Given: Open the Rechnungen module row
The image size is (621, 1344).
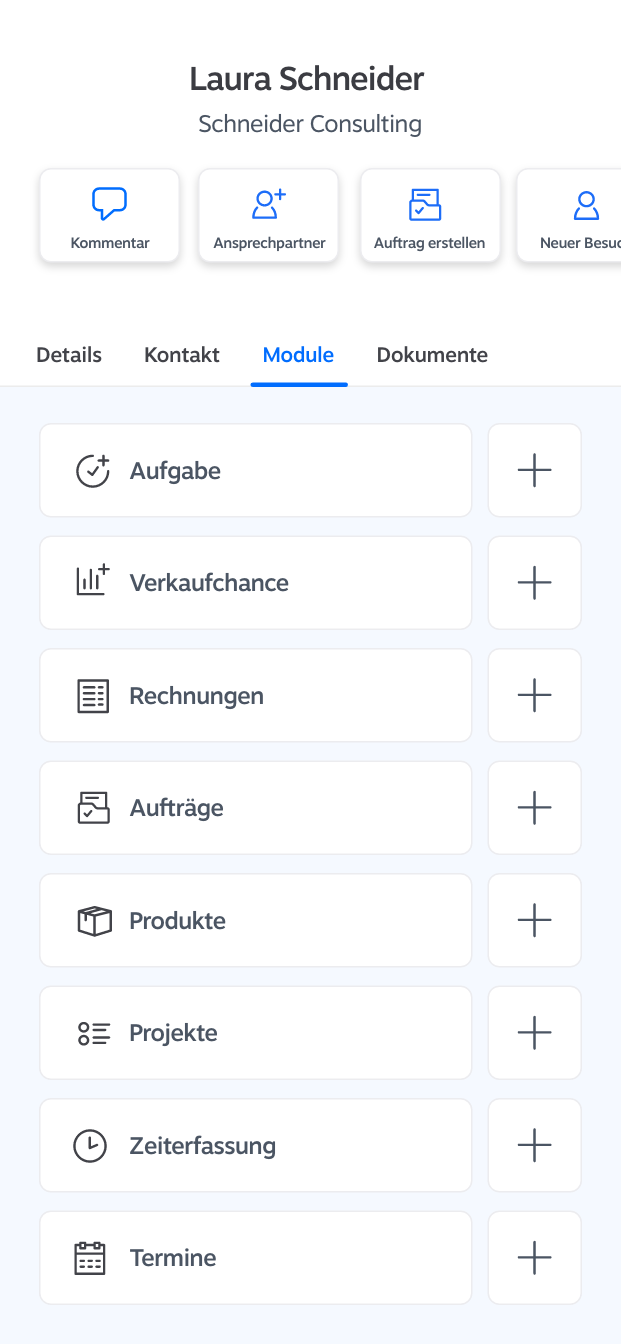Looking at the screenshot, I should point(255,695).
